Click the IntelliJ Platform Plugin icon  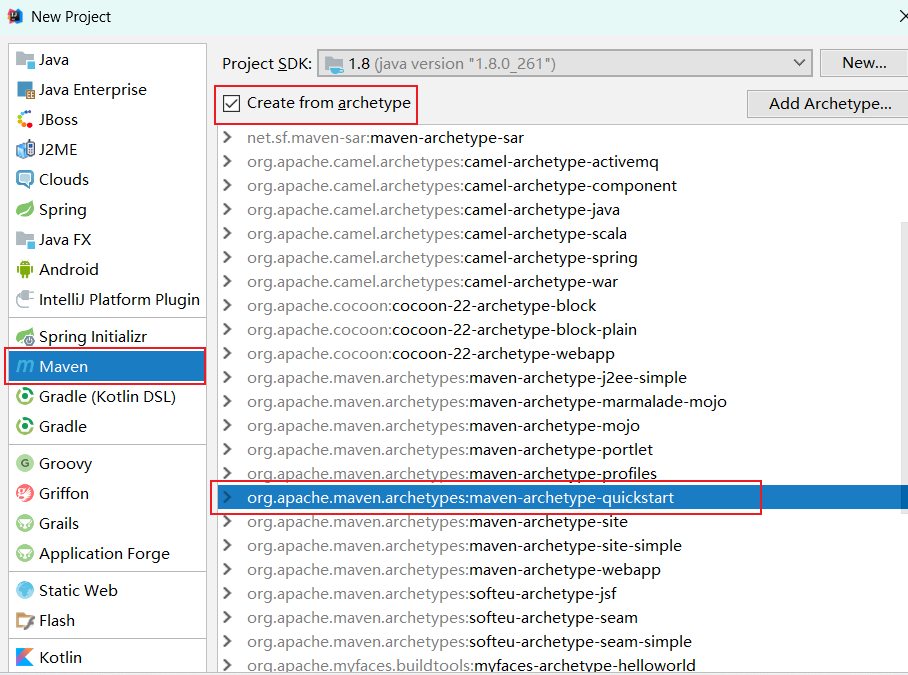(25, 299)
